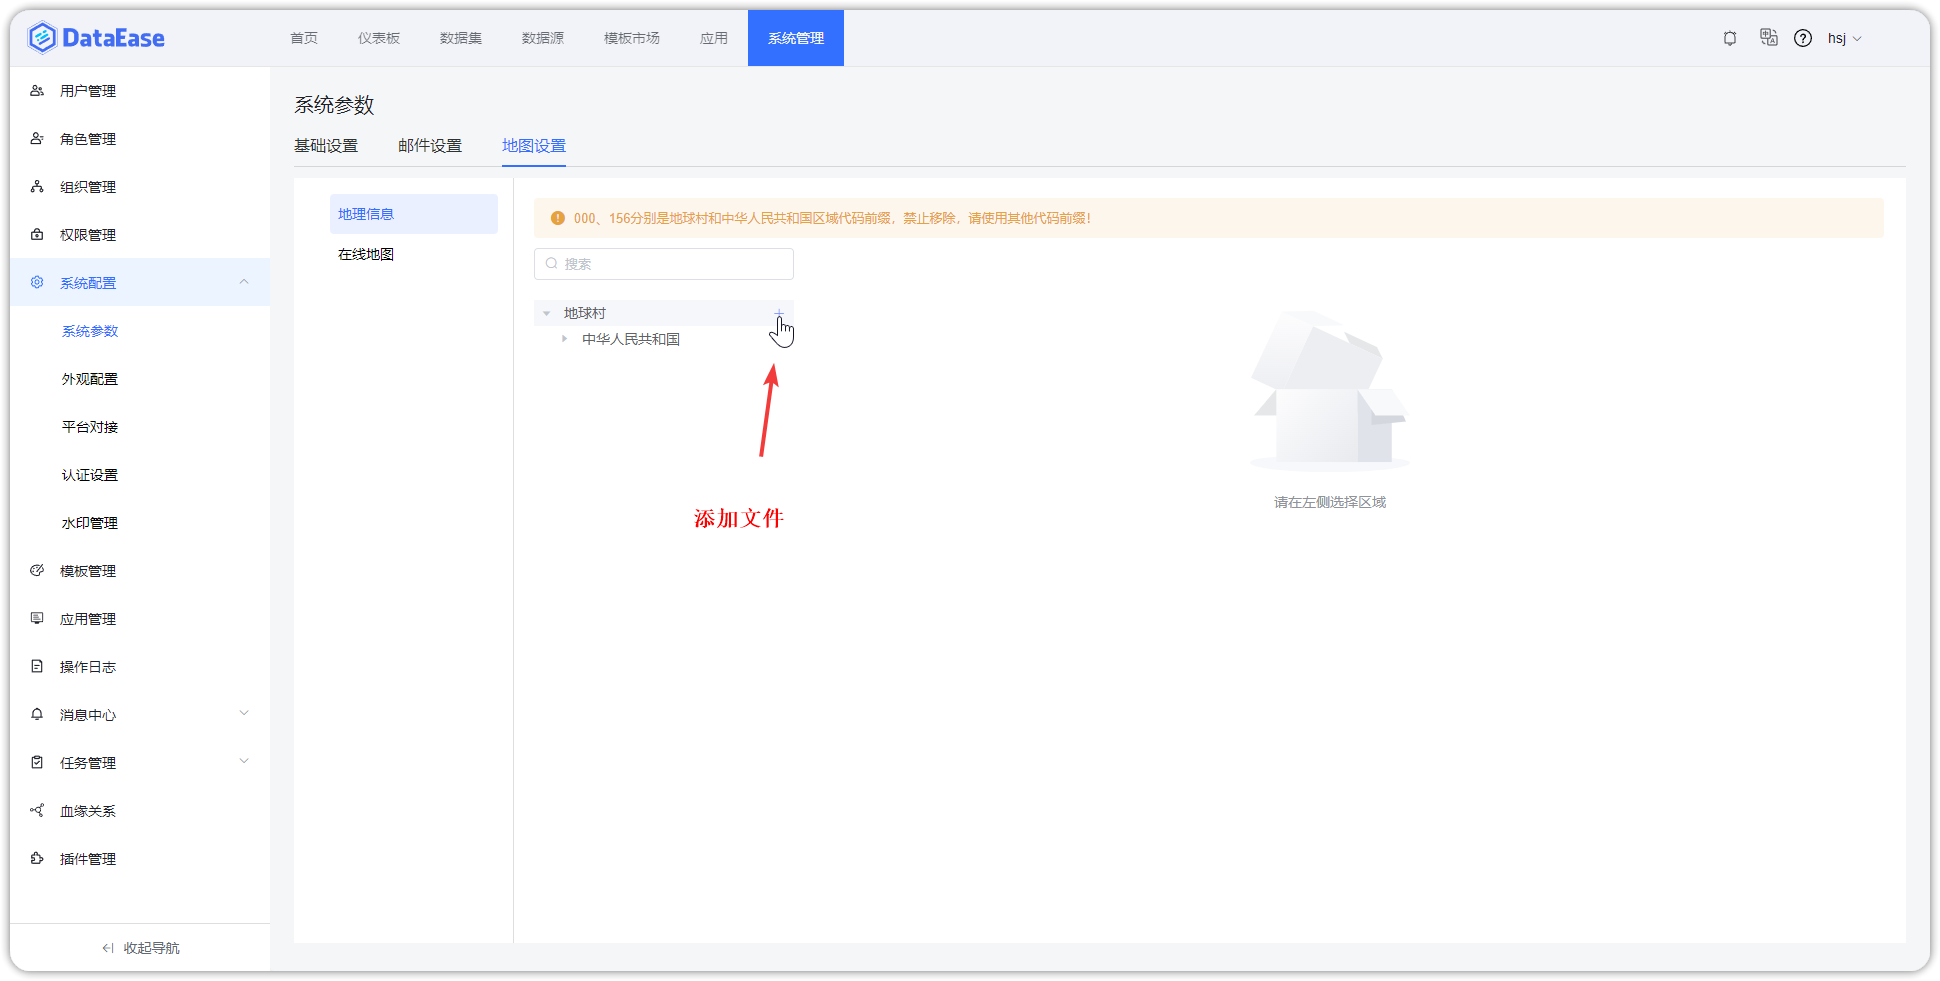Click the 插件管理 puzzle icon
Image resolution: width=1940 pixels, height=981 pixels.
37,858
